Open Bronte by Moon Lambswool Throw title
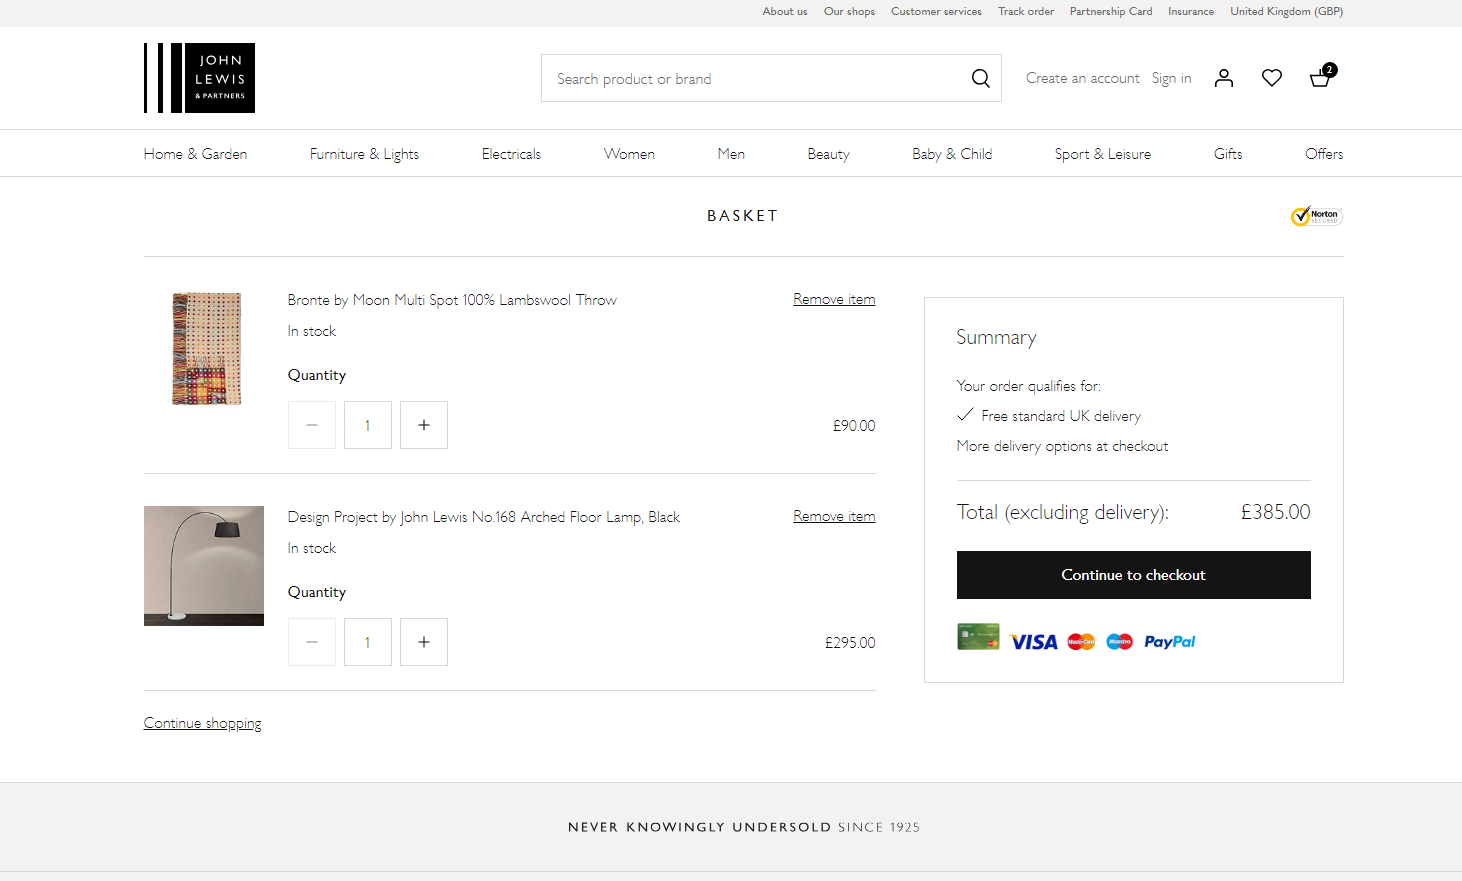 [x=452, y=300]
